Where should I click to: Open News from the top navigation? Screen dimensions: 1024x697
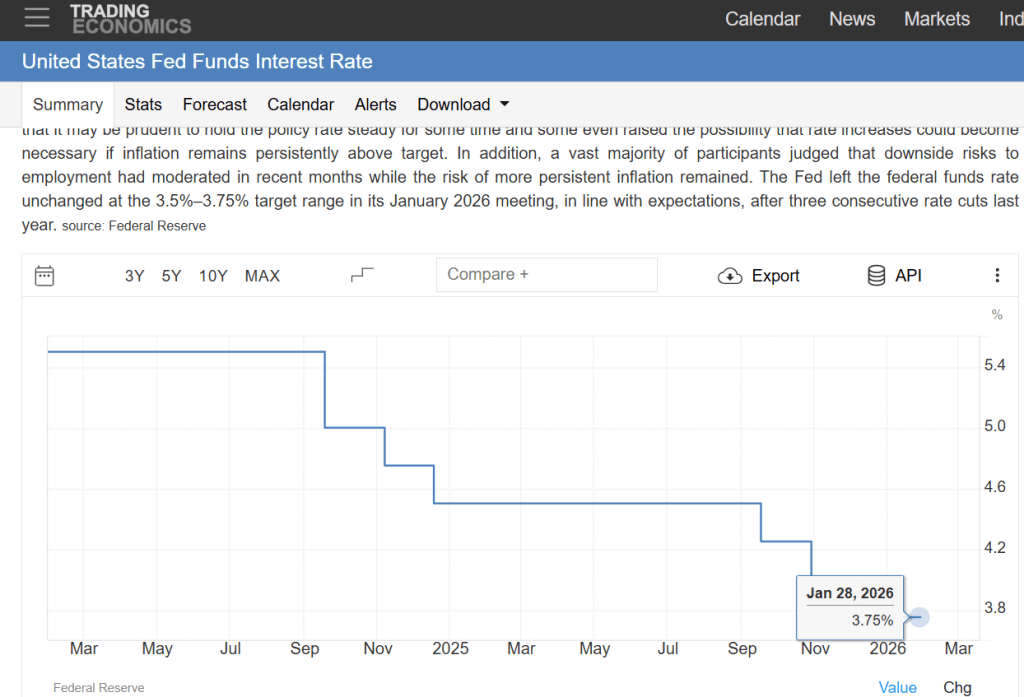coord(852,19)
